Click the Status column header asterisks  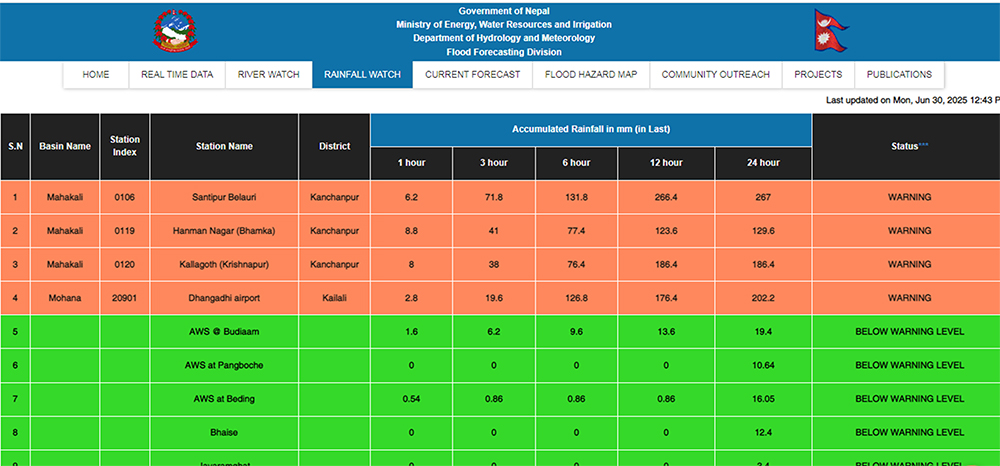coord(924,145)
